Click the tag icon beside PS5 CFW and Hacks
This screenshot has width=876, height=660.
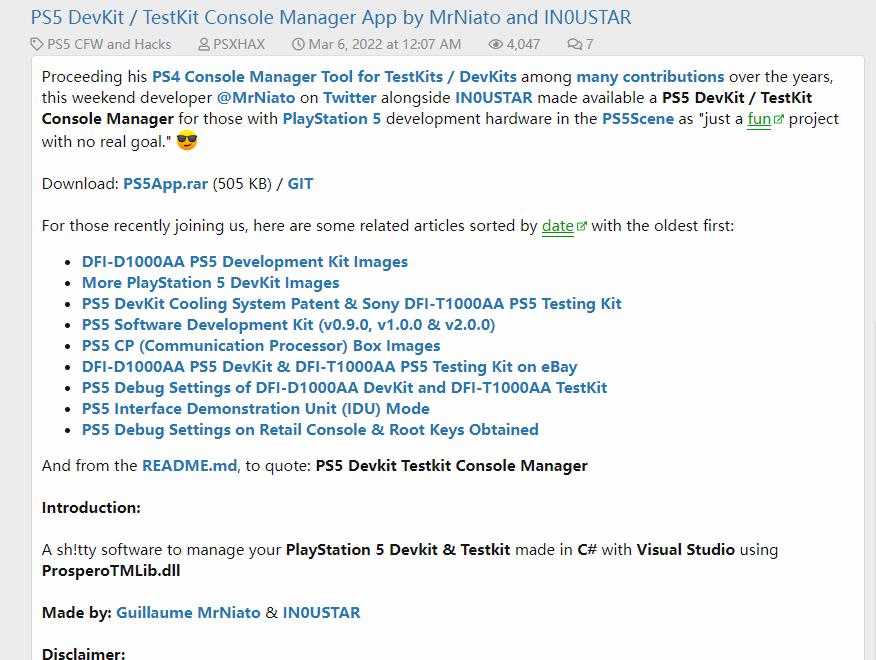(37, 44)
